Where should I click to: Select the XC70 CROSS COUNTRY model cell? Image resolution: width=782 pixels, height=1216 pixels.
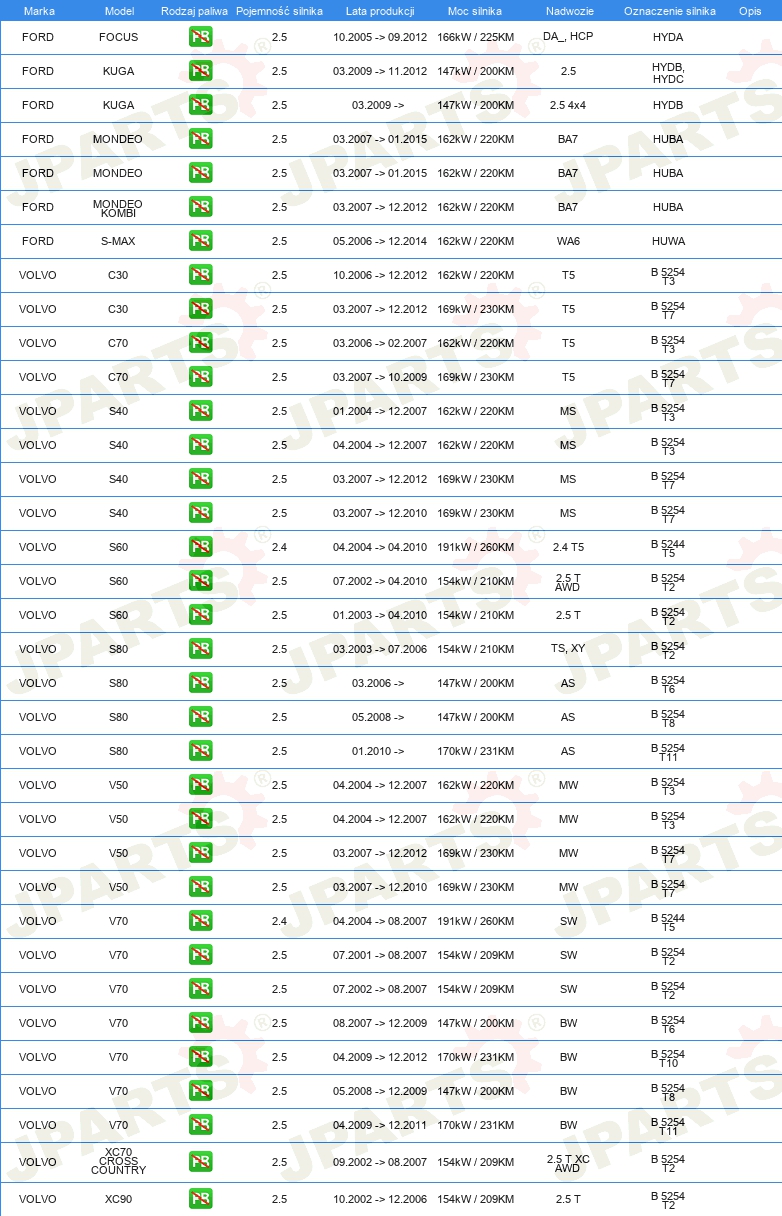118,1162
